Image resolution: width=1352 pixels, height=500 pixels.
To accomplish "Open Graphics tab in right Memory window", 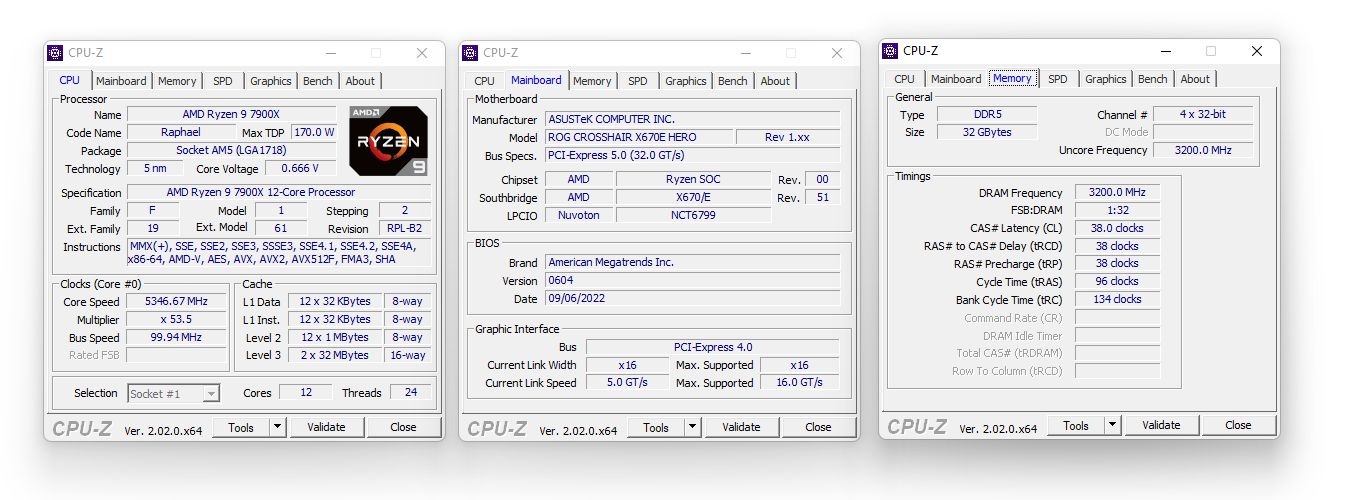I will pyautogui.click(x=1106, y=79).
